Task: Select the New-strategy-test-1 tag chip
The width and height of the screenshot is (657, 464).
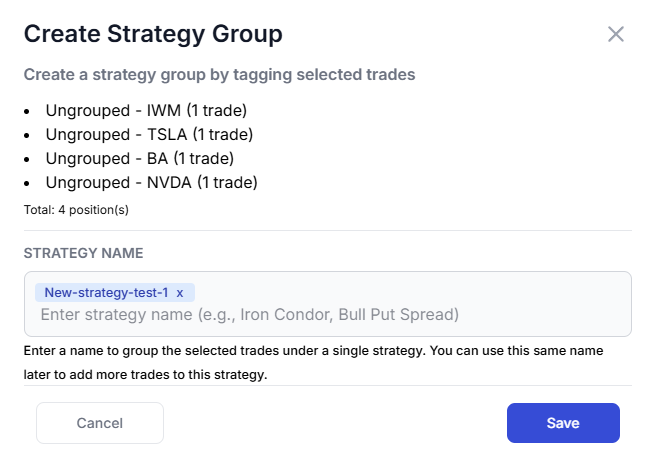Action: pyautogui.click(x=106, y=292)
